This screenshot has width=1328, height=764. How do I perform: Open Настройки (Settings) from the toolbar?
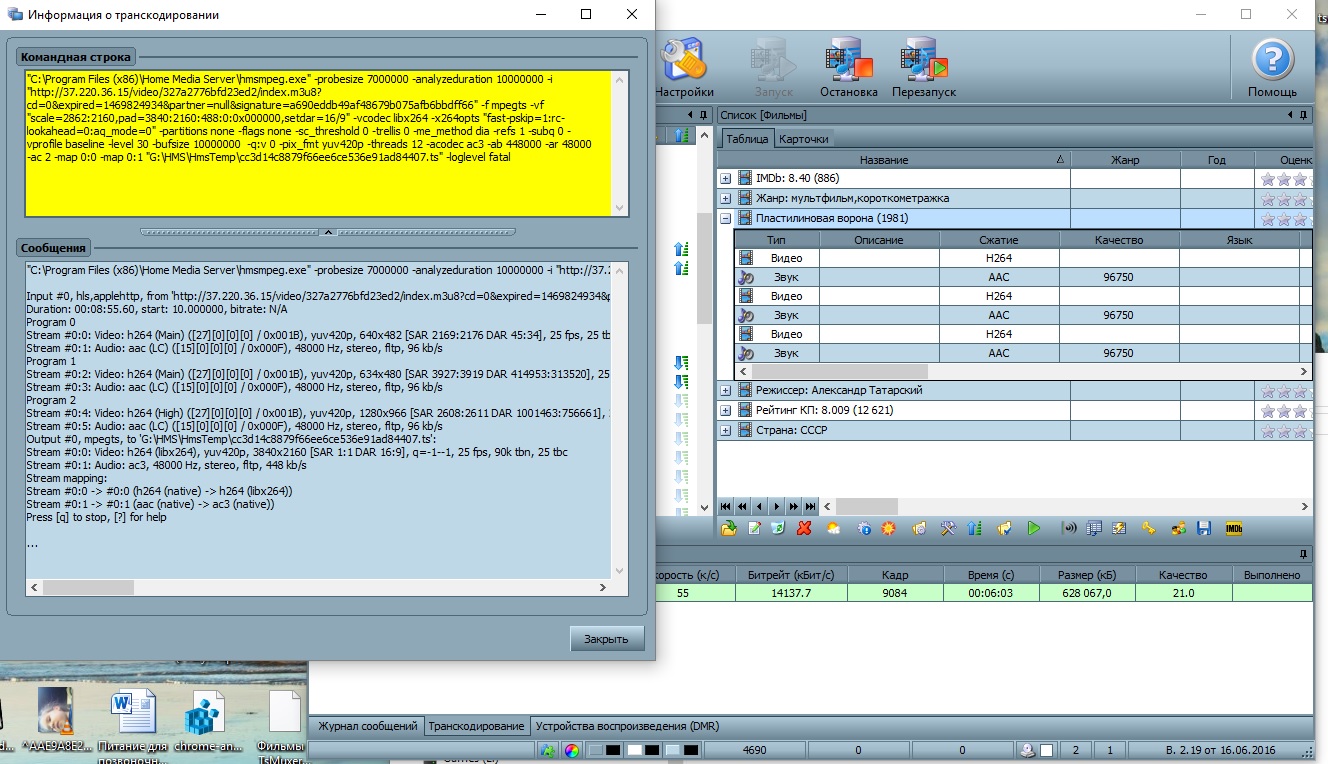click(x=685, y=62)
